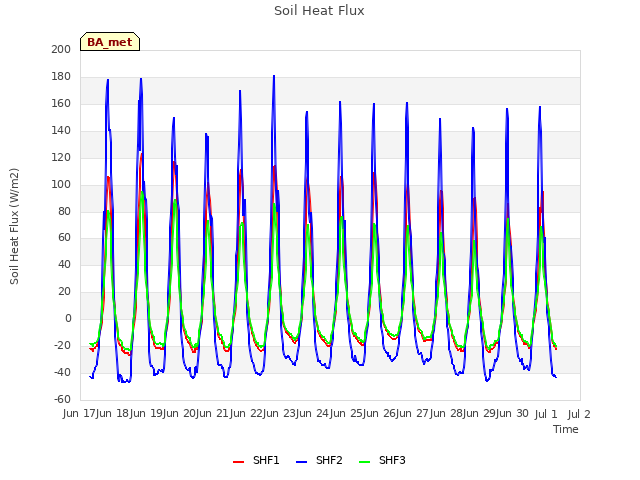Viewport: 640px width, 480px height.
Task: Click the Time x-axis label
Action: click(566, 429)
